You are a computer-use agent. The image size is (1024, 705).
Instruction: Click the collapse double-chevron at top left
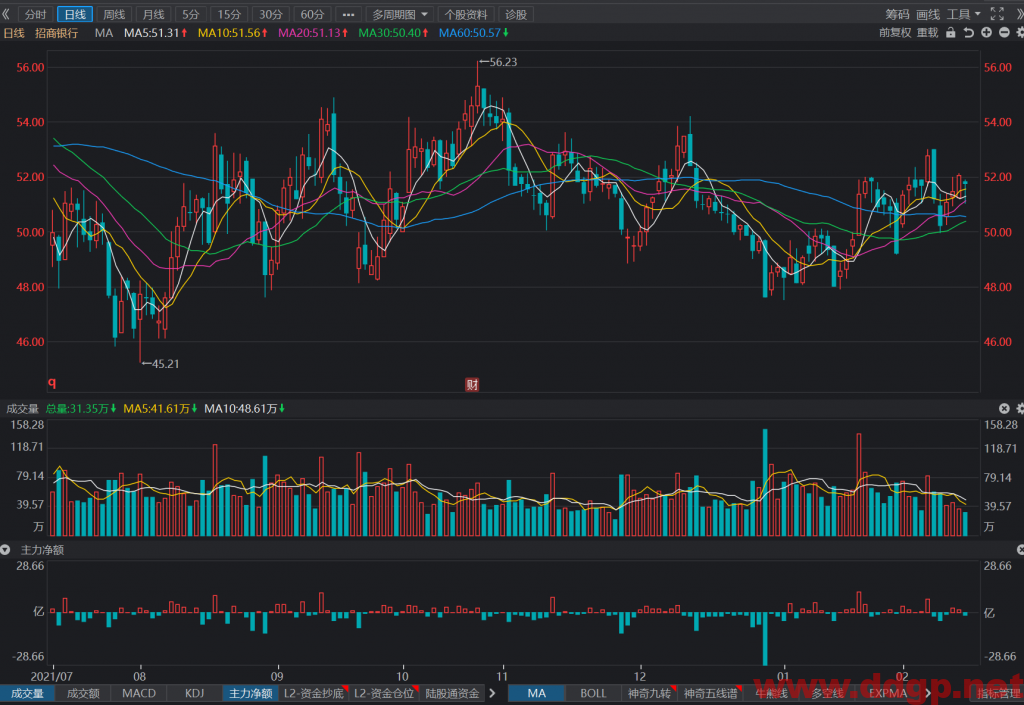6,14
